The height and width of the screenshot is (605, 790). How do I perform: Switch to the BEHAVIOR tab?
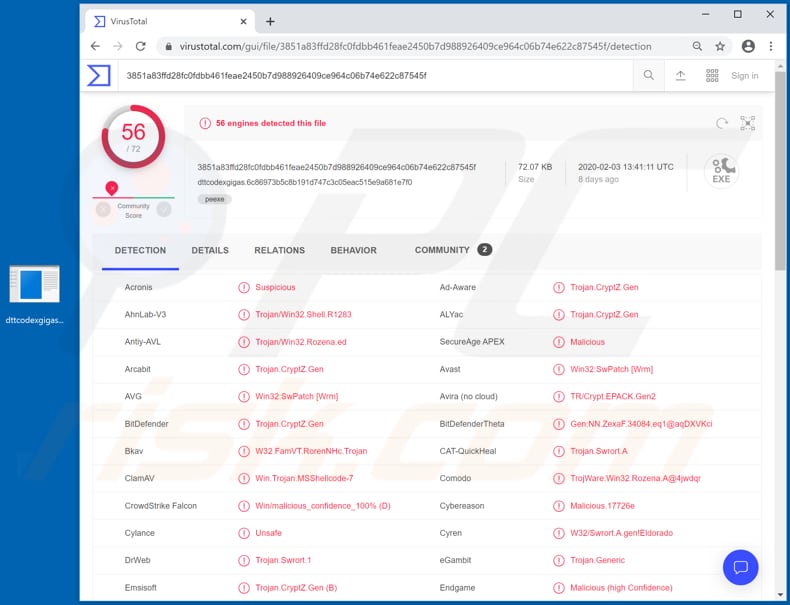pos(353,250)
